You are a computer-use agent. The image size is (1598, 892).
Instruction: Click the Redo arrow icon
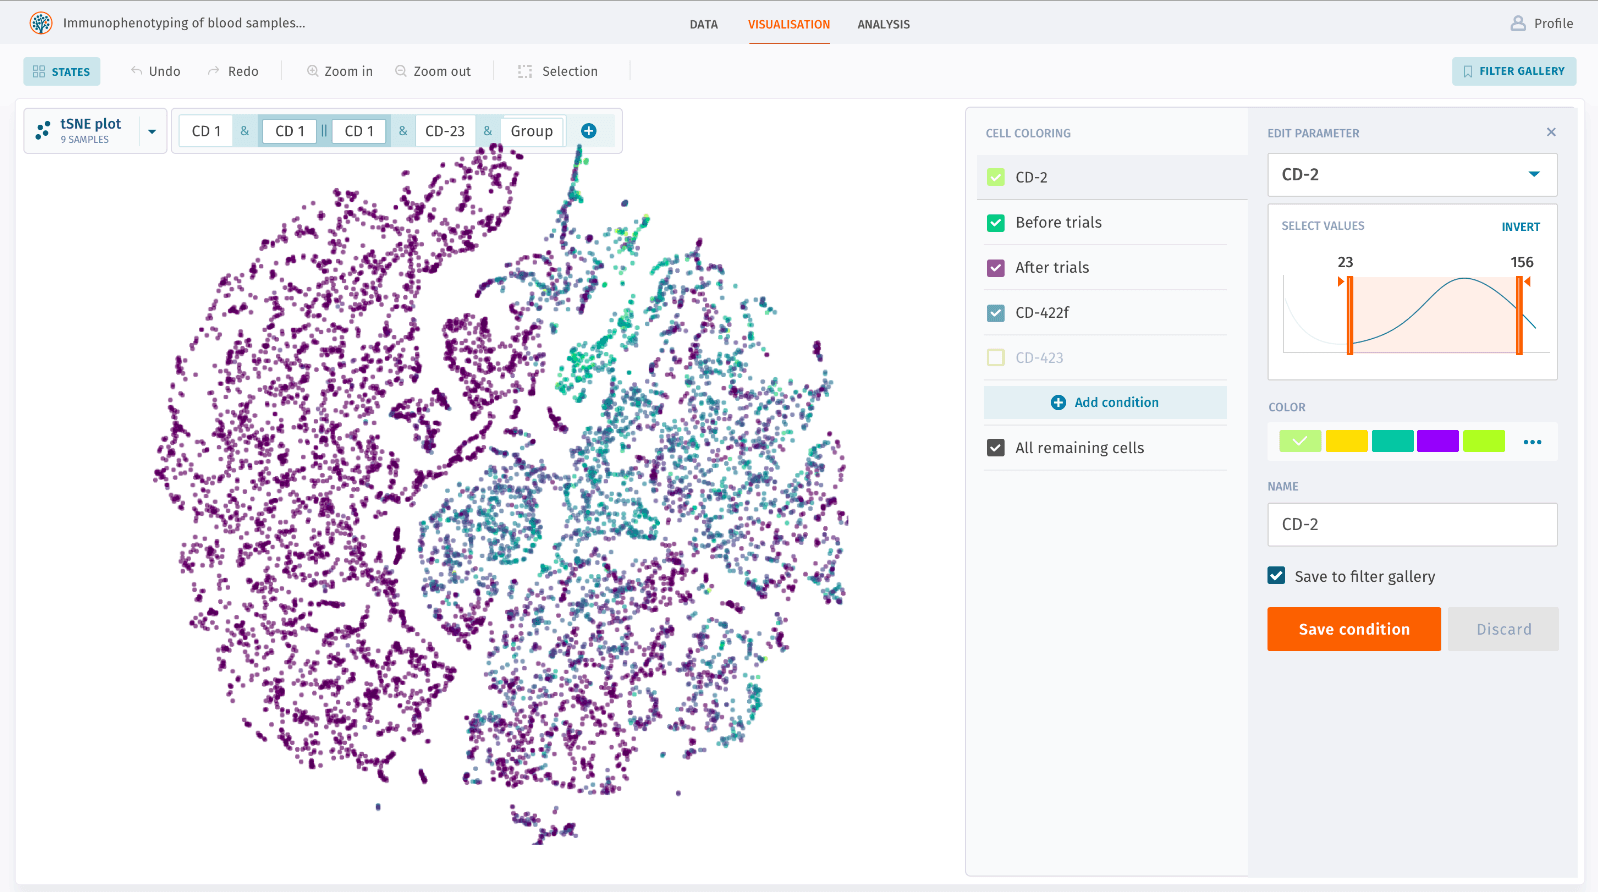[x=214, y=71]
